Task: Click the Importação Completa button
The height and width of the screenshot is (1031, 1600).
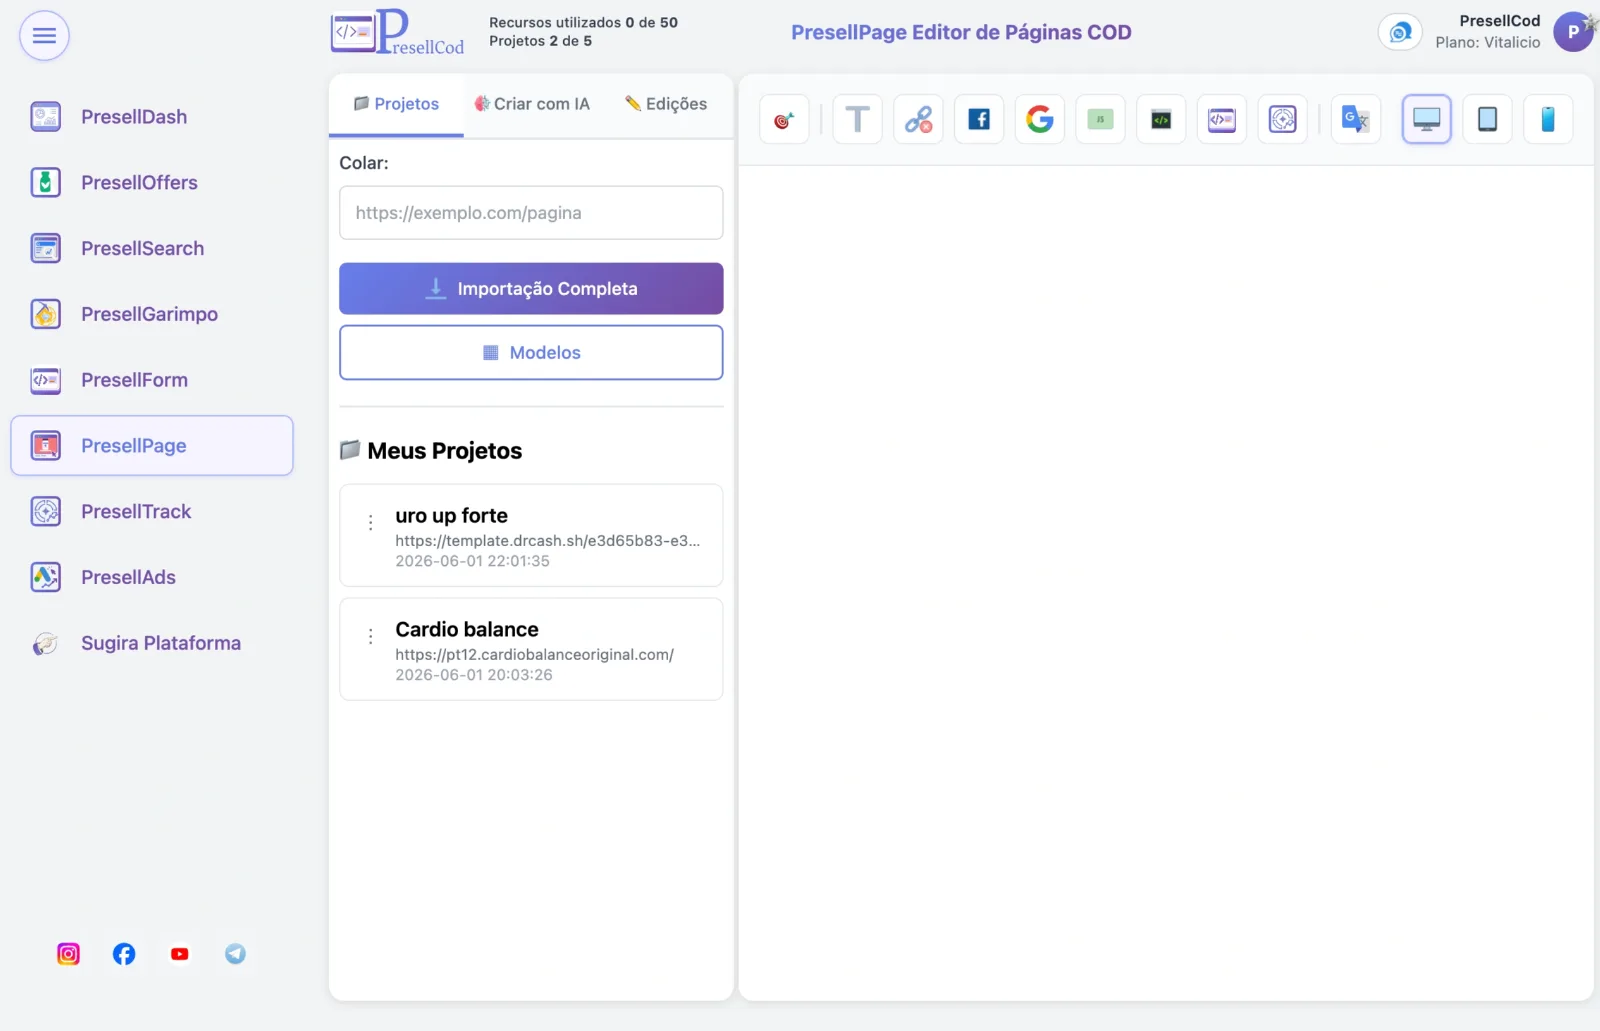Action: click(x=531, y=289)
